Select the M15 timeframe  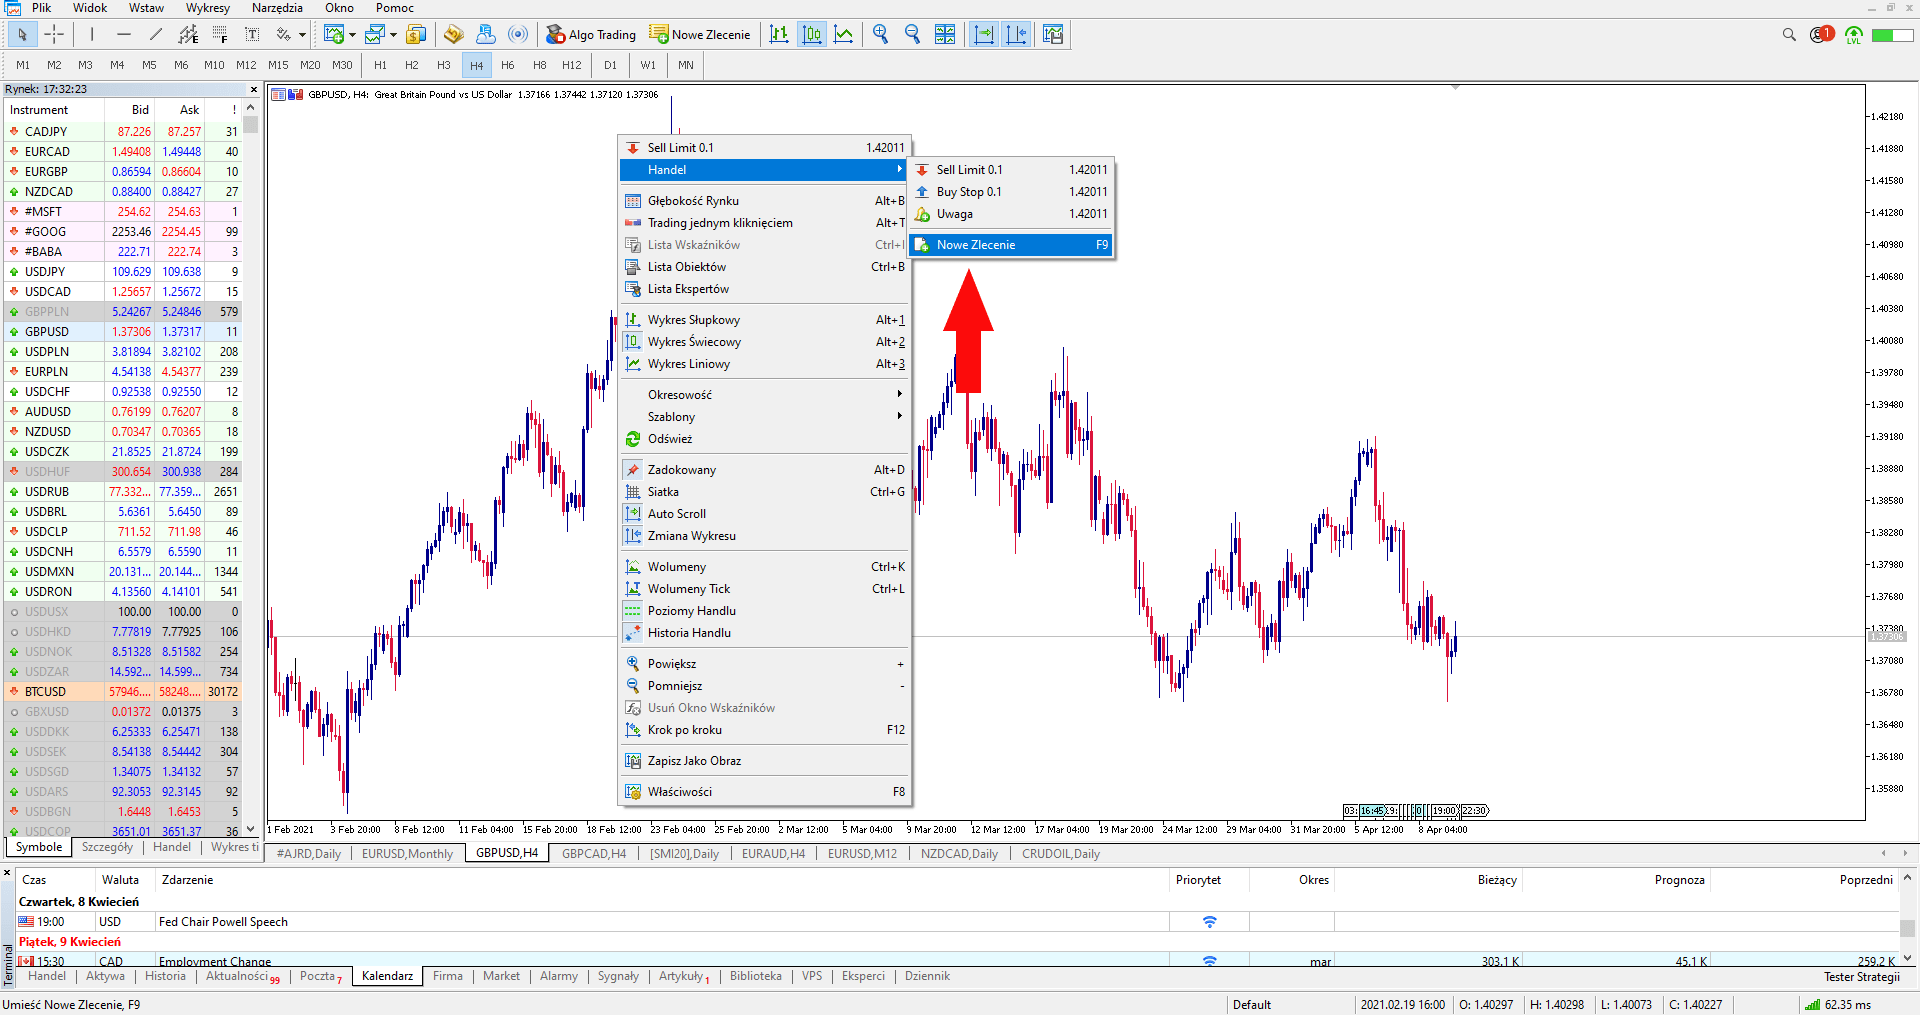278,65
